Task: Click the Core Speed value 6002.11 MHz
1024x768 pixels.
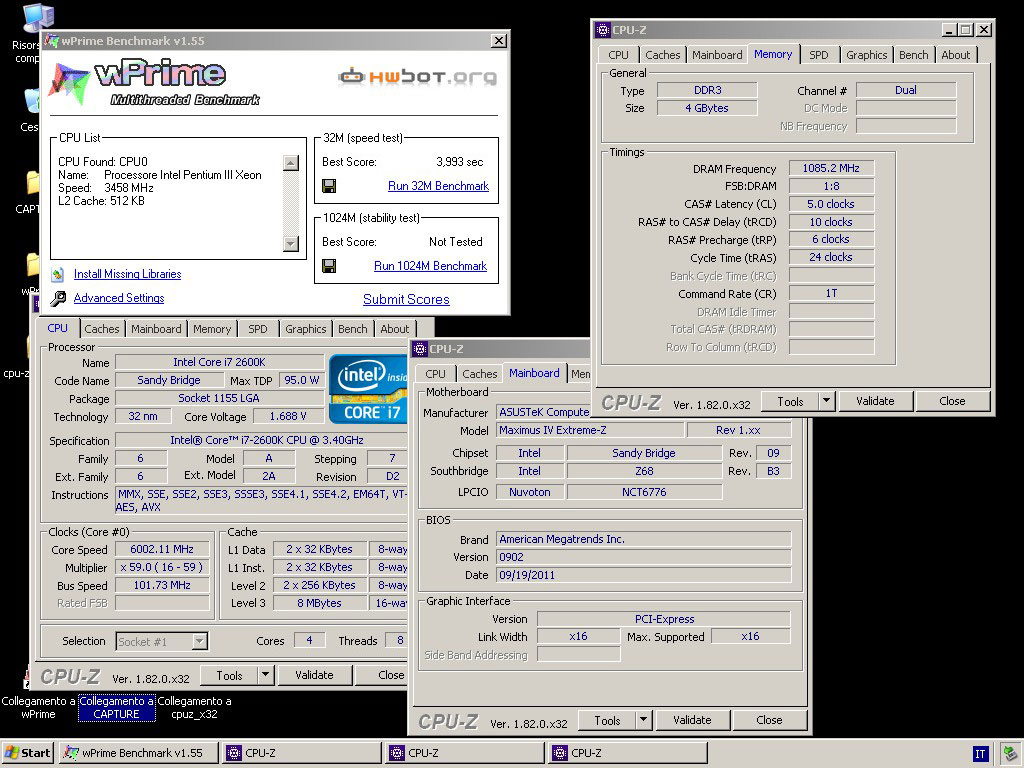Action: pos(162,549)
